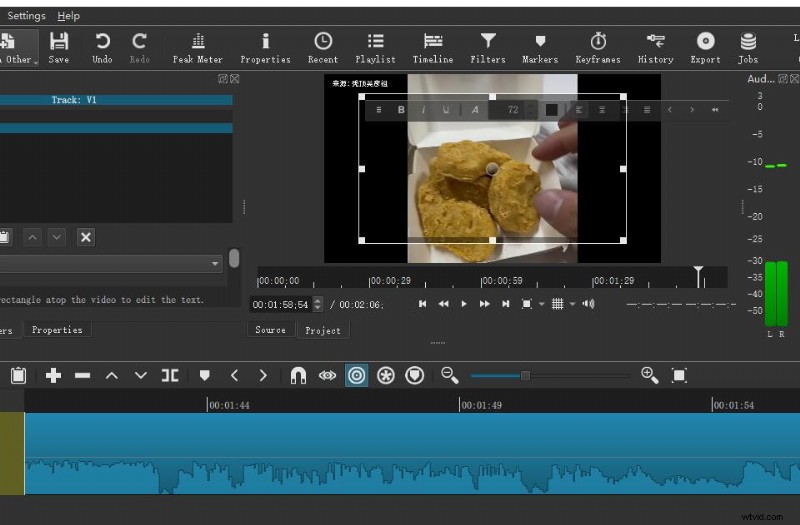Image resolution: width=800 pixels, height=525 pixels.
Task: Open the Filters panel
Action: [x=488, y=48]
